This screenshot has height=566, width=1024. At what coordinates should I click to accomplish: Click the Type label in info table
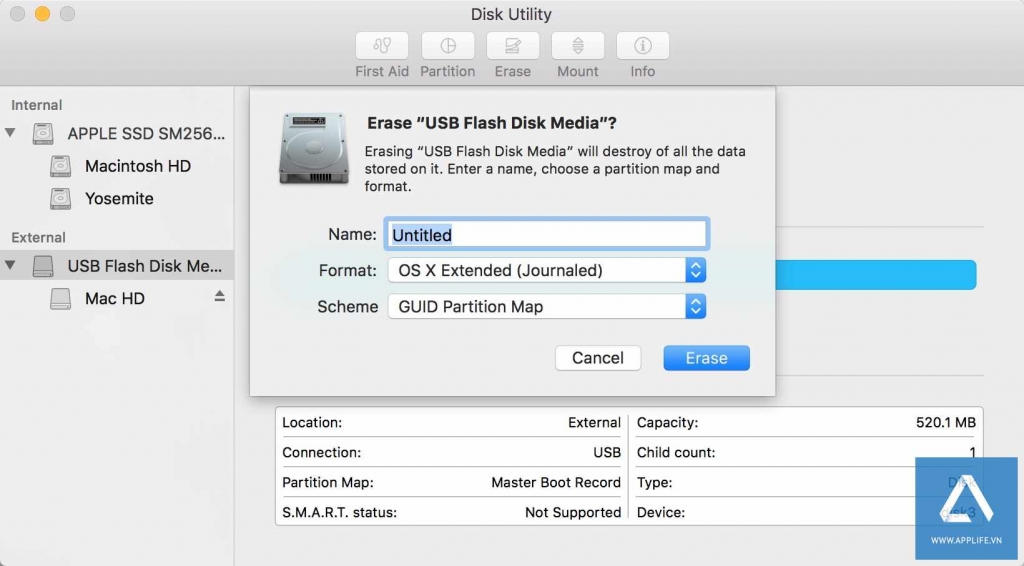click(x=654, y=482)
